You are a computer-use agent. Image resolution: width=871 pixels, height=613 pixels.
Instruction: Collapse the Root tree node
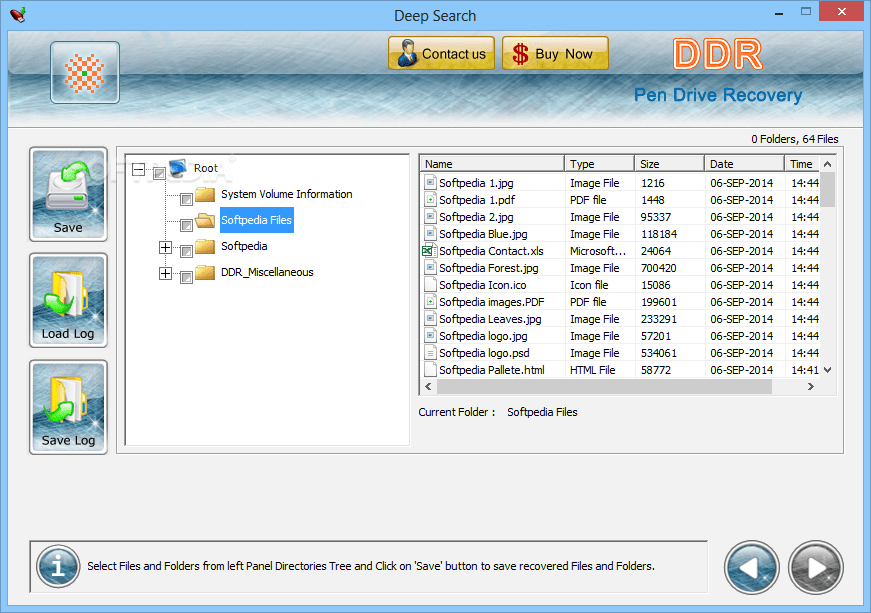pyautogui.click(x=139, y=168)
